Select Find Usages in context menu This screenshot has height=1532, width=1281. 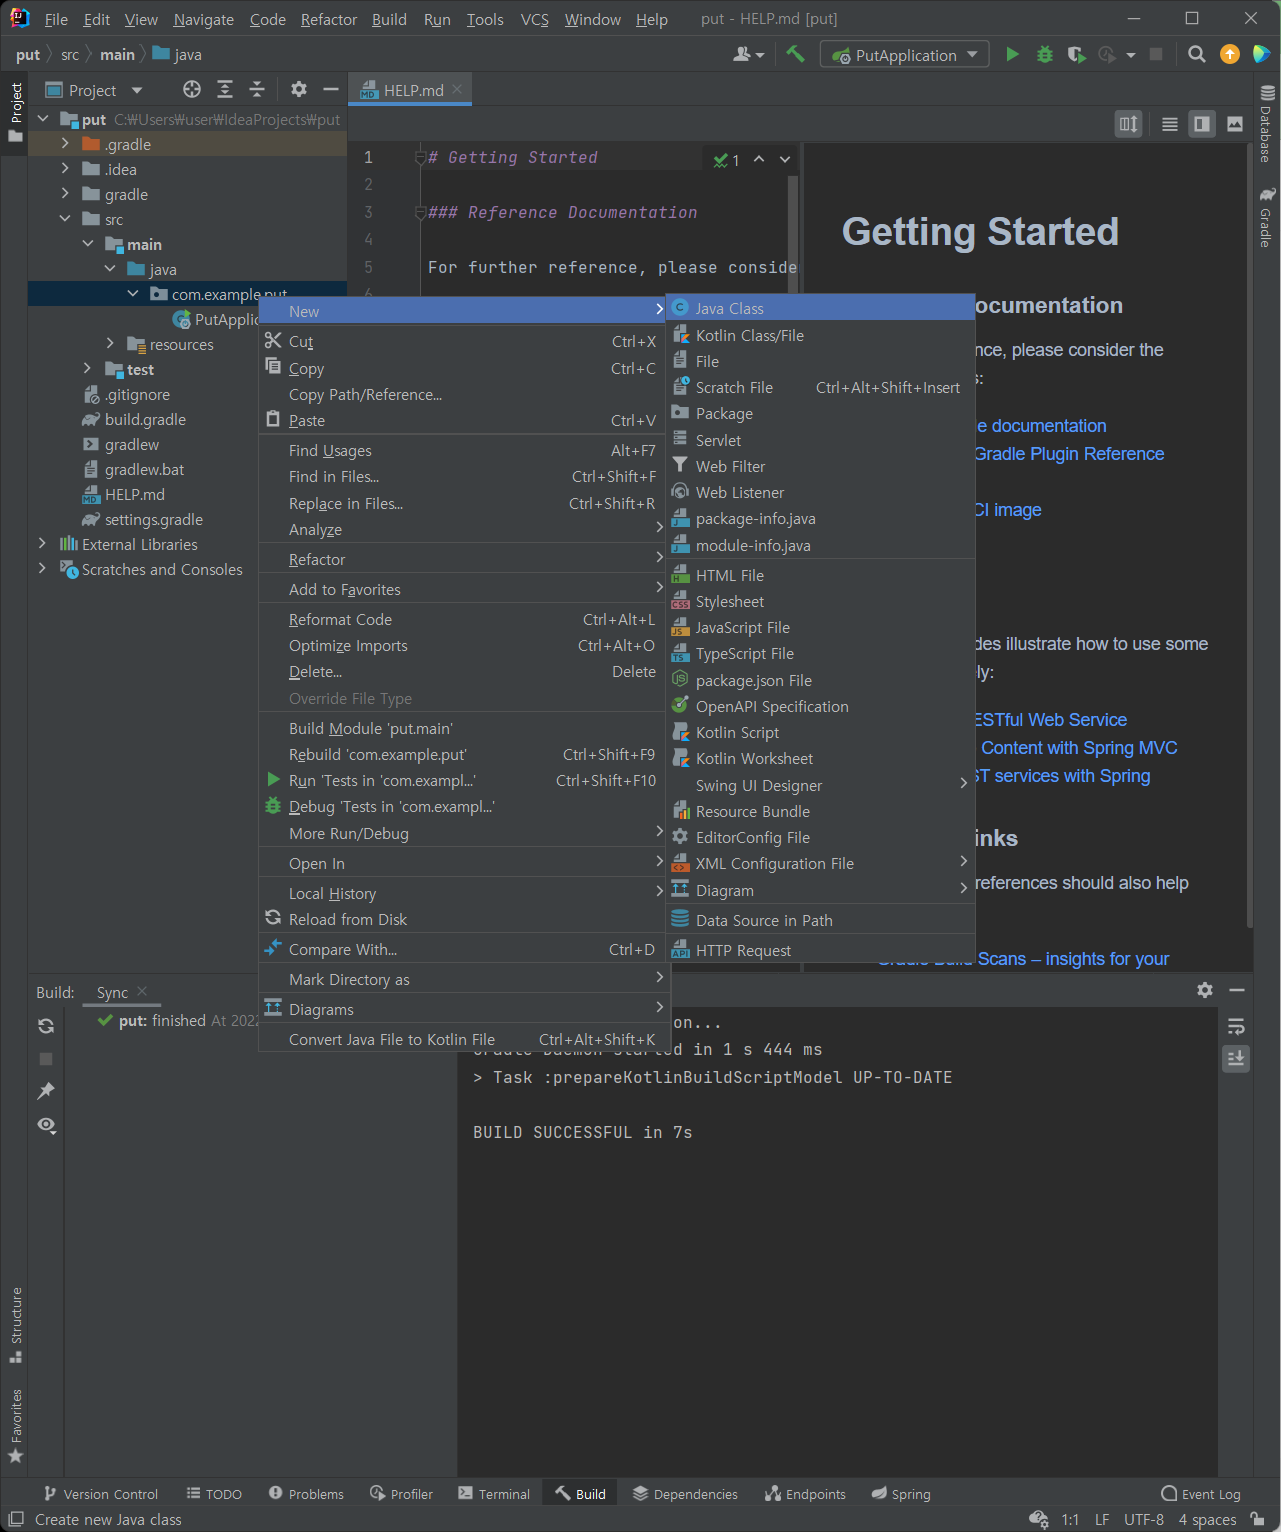tap(462, 451)
